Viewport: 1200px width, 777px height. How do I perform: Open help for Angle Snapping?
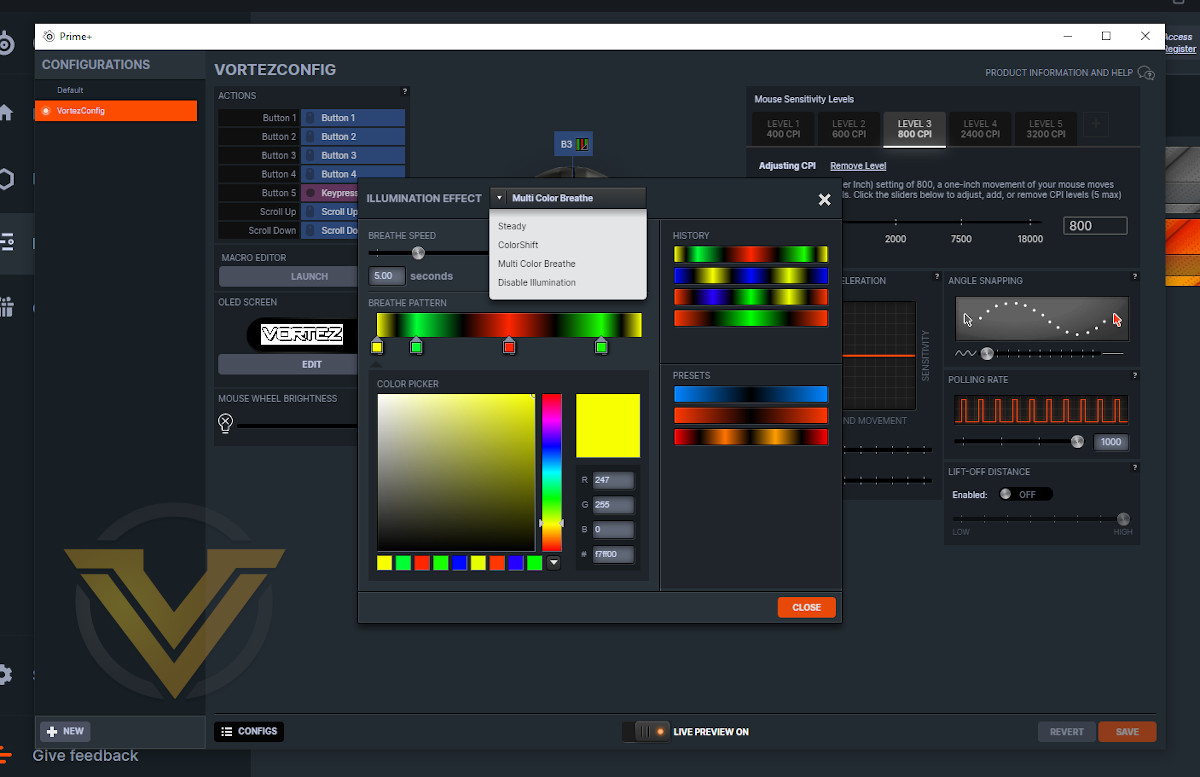coord(1134,277)
